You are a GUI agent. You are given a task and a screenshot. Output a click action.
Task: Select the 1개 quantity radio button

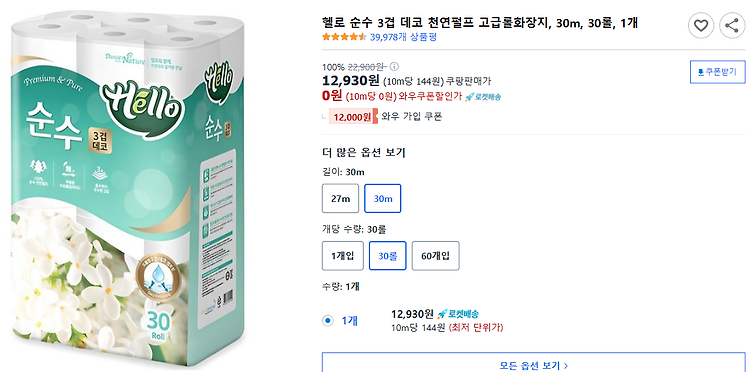click(x=328, y=321)
